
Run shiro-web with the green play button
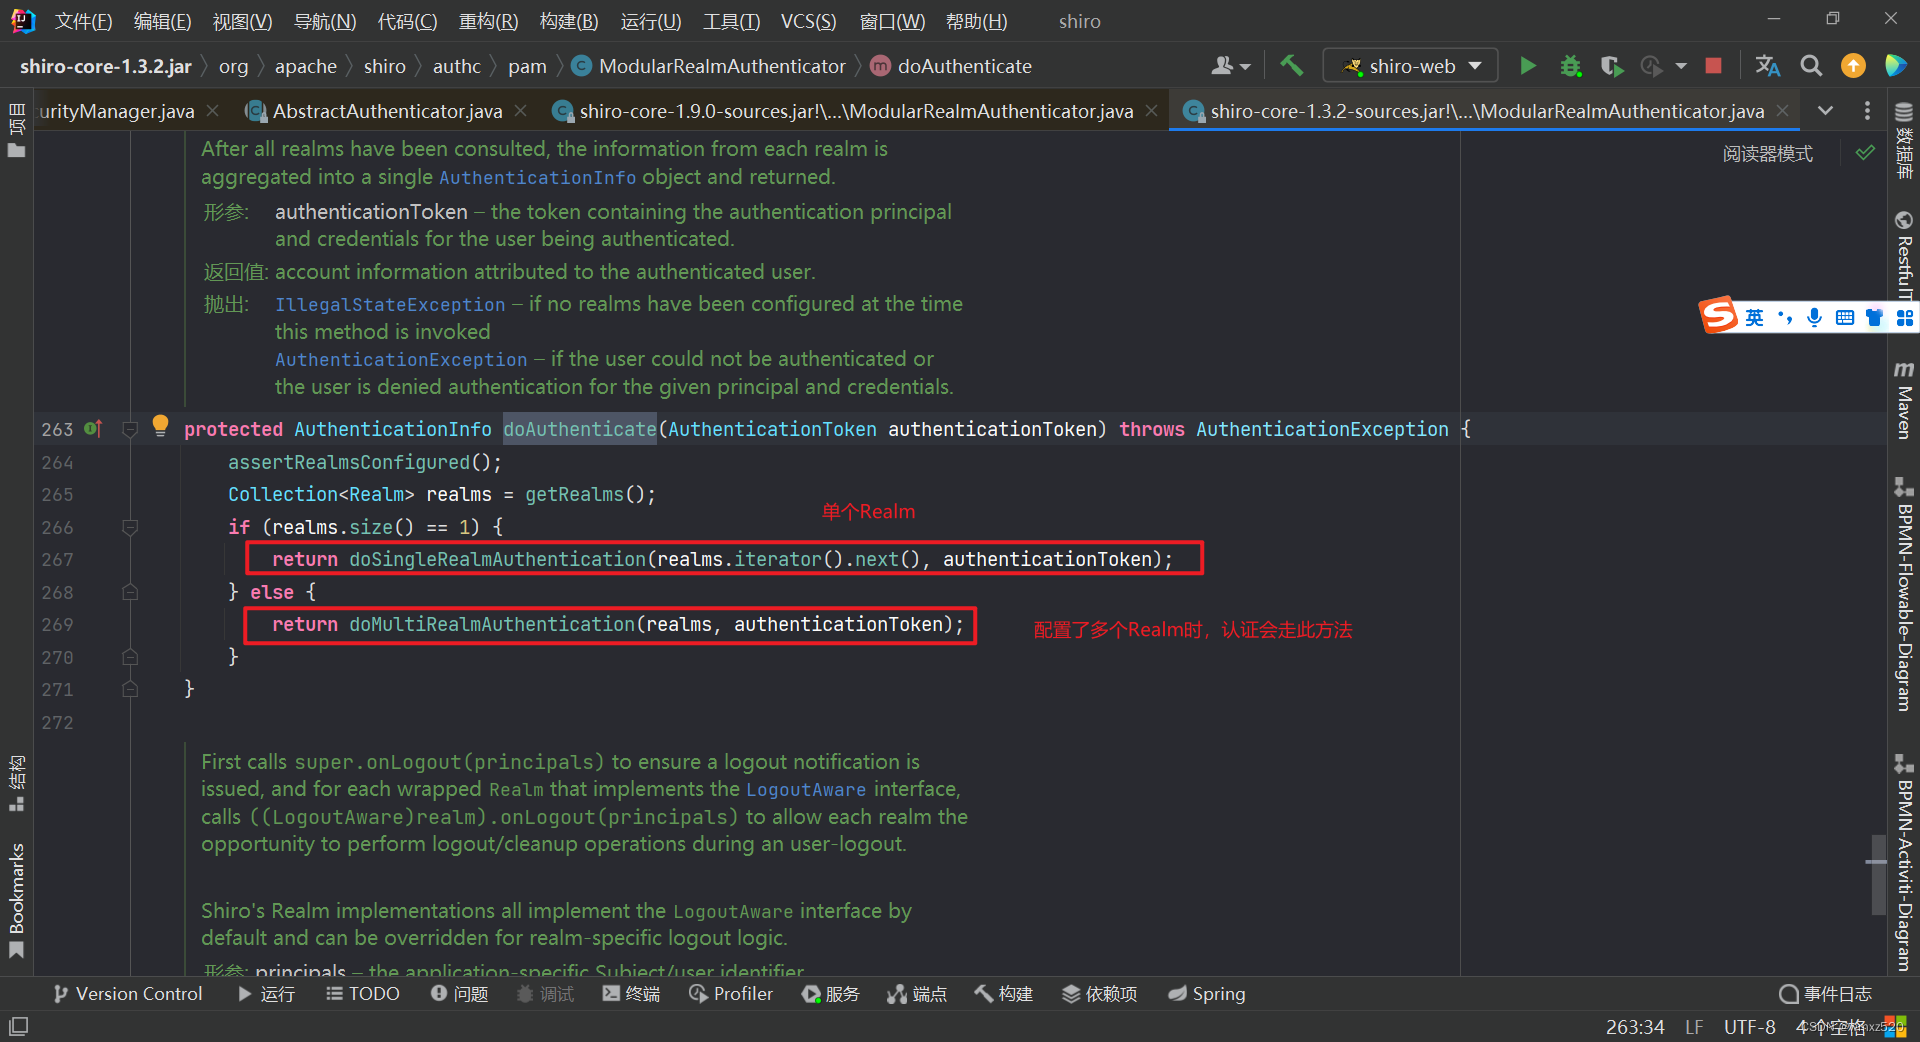click(1527, 66)
